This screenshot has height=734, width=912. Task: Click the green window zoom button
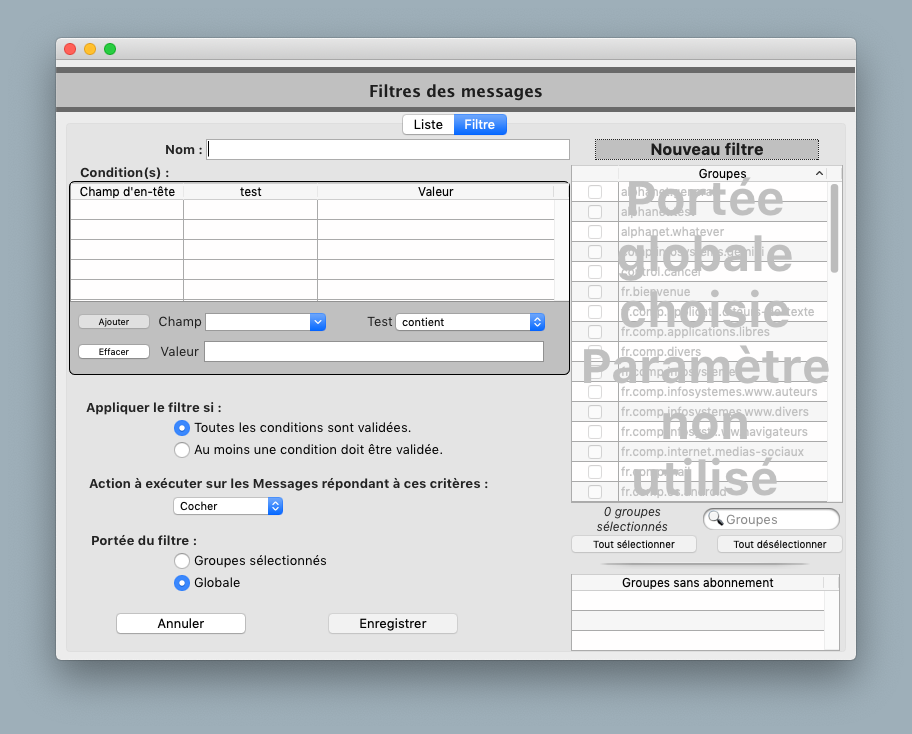(110, 49)
